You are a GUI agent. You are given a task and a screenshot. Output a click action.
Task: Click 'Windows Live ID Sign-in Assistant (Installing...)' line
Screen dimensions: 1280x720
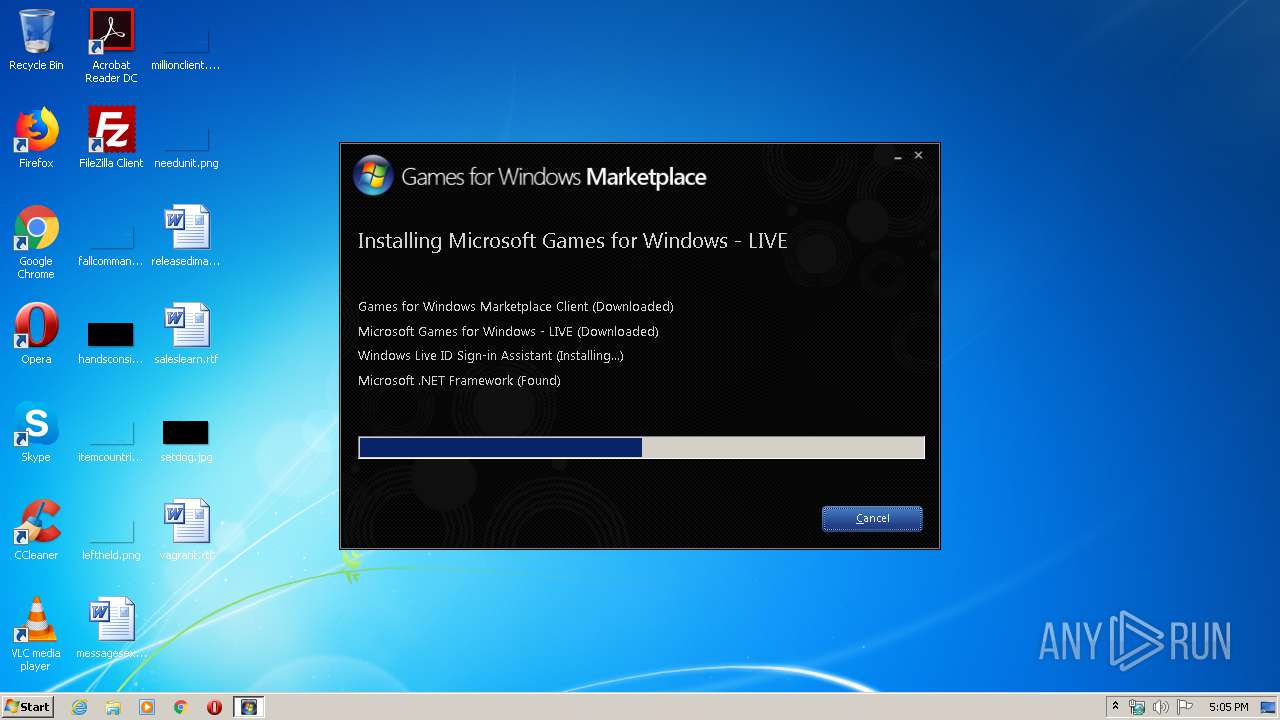tap(491, 356)
